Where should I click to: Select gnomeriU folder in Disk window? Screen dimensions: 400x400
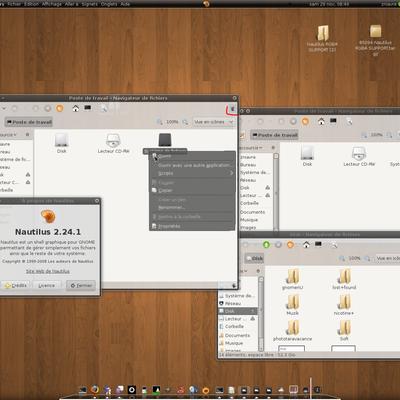coord(292,279)
